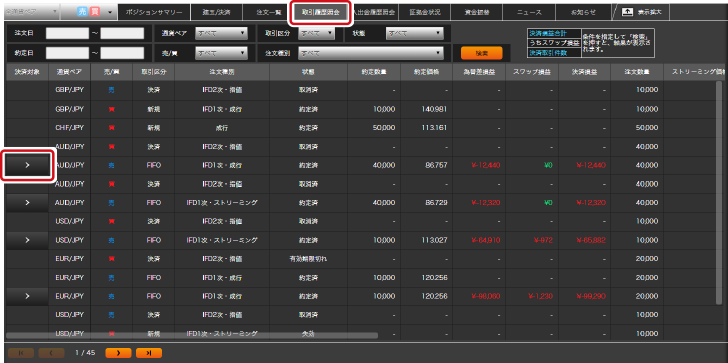Click the 表示拡大 expand-display icon
The width and height of the screenshot is (728, 363).
pyautogui.click(x=627, y=12)
